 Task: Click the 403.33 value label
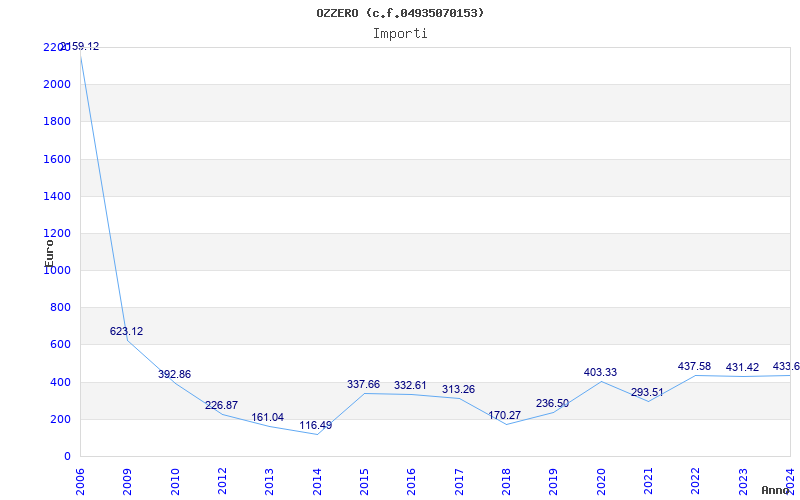pyautogui.click(x=601, y=373)
